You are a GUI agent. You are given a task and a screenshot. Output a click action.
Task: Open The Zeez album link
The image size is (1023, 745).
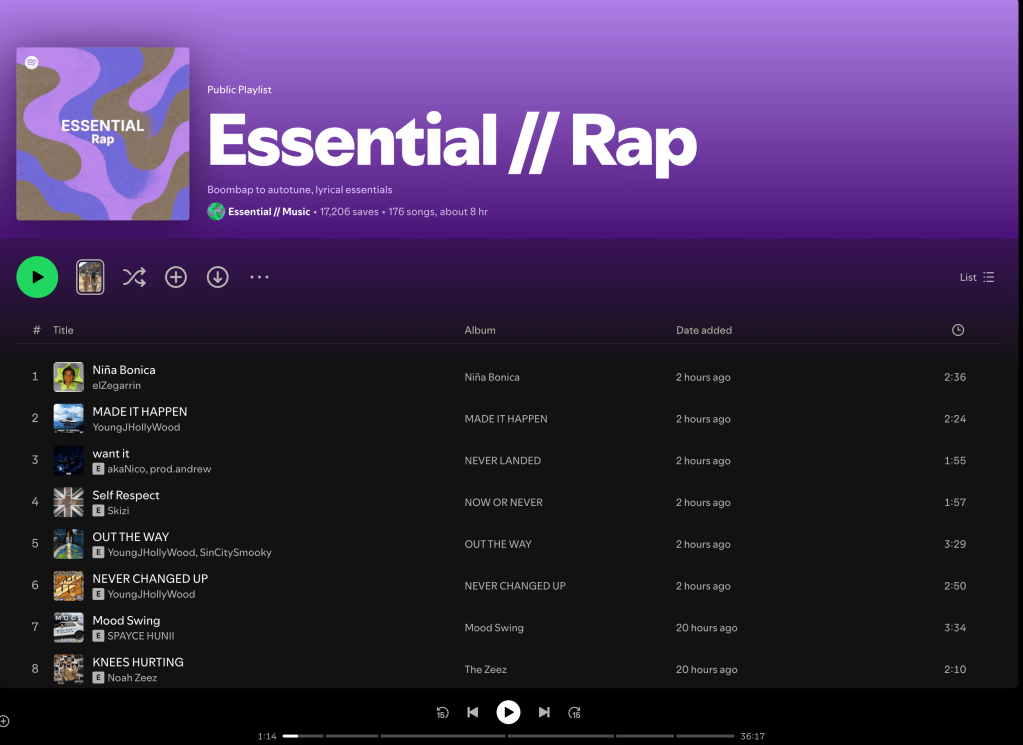click(x=485, y=669)
